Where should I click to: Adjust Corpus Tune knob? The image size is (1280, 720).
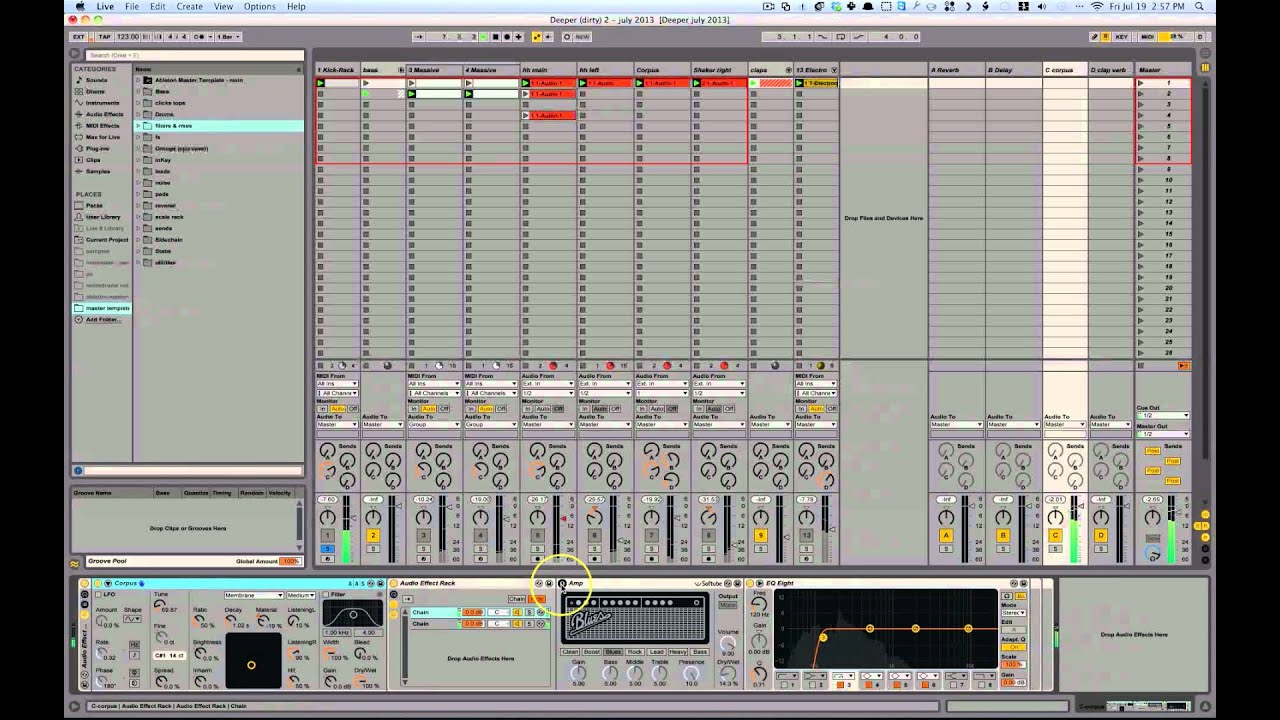[x=159, y=605]
